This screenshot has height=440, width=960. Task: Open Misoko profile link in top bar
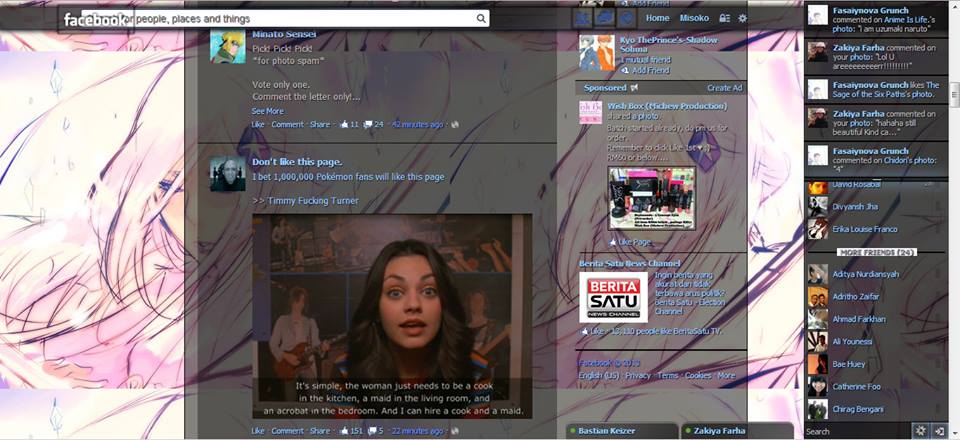pos(694,18)
